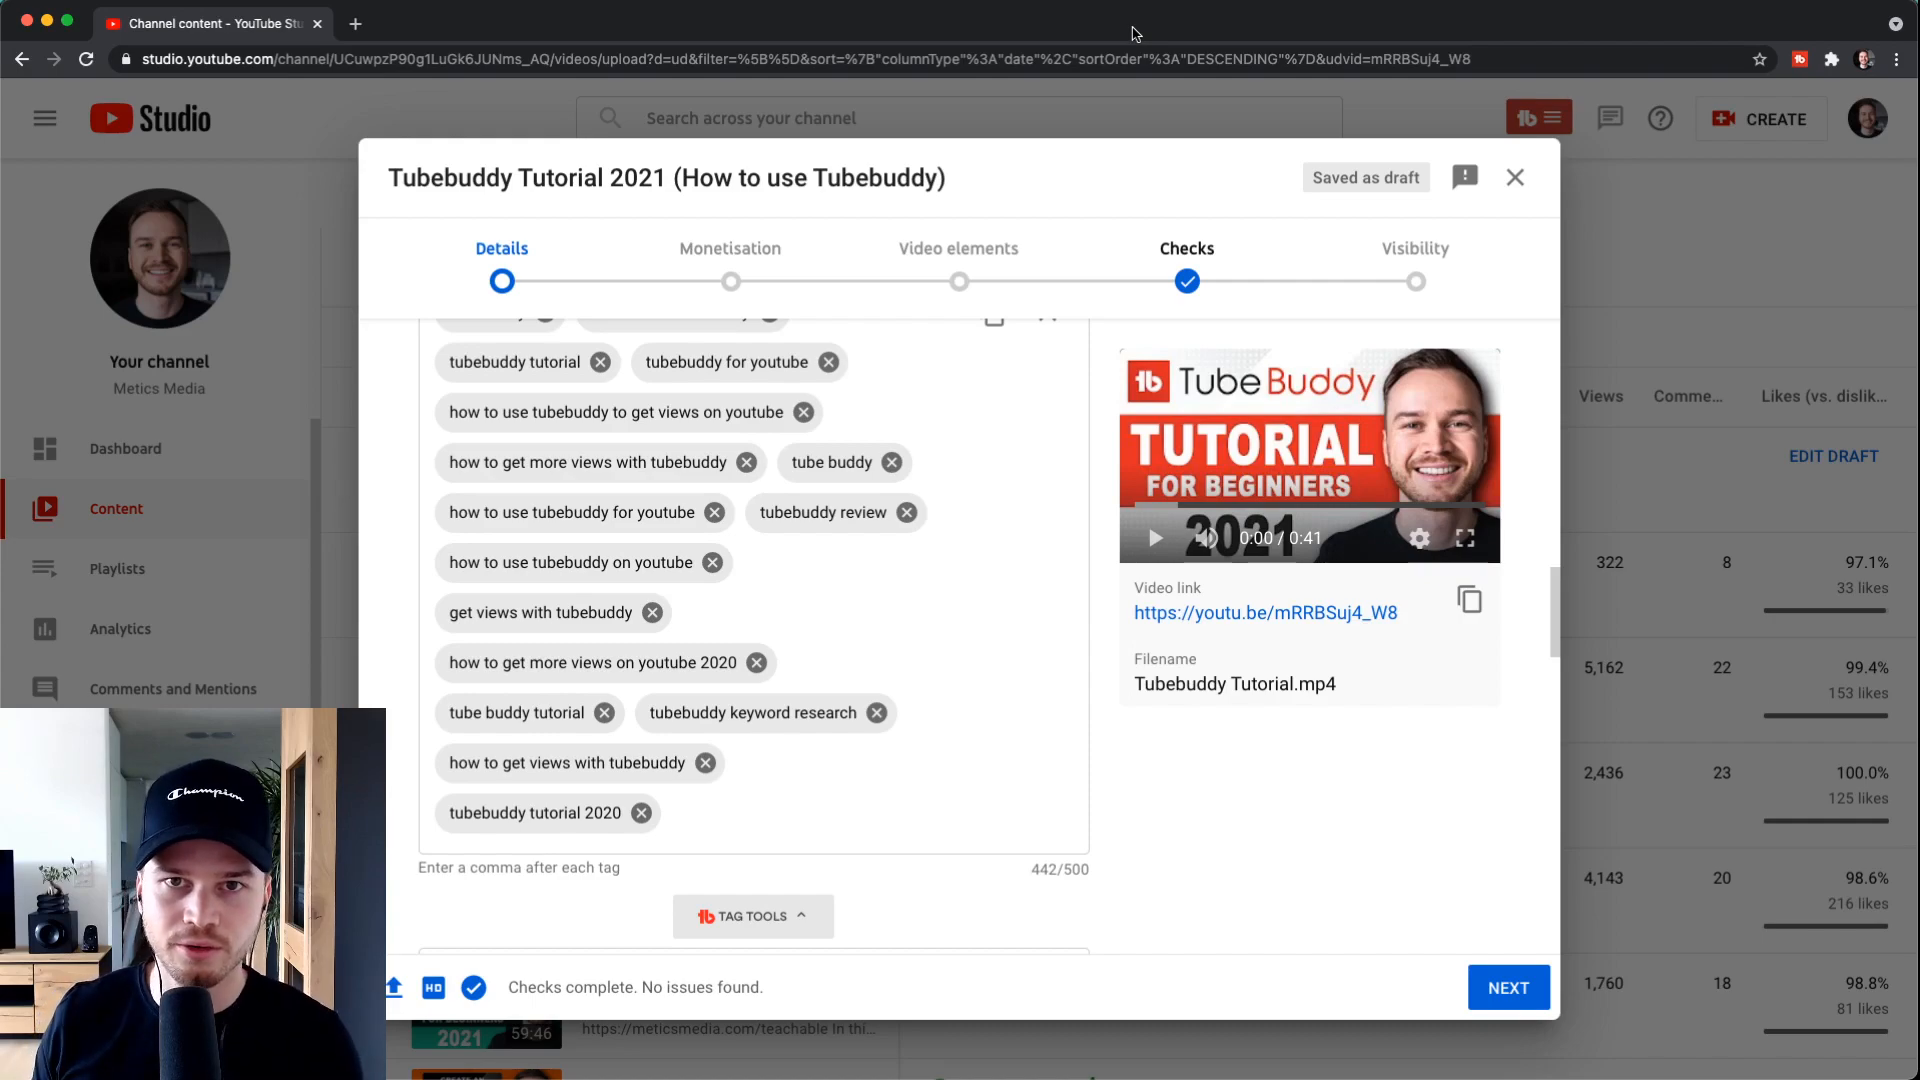Open Dashboard in the sidebar
Viewport: 1920px width, 1080px height.
[125, 448]
